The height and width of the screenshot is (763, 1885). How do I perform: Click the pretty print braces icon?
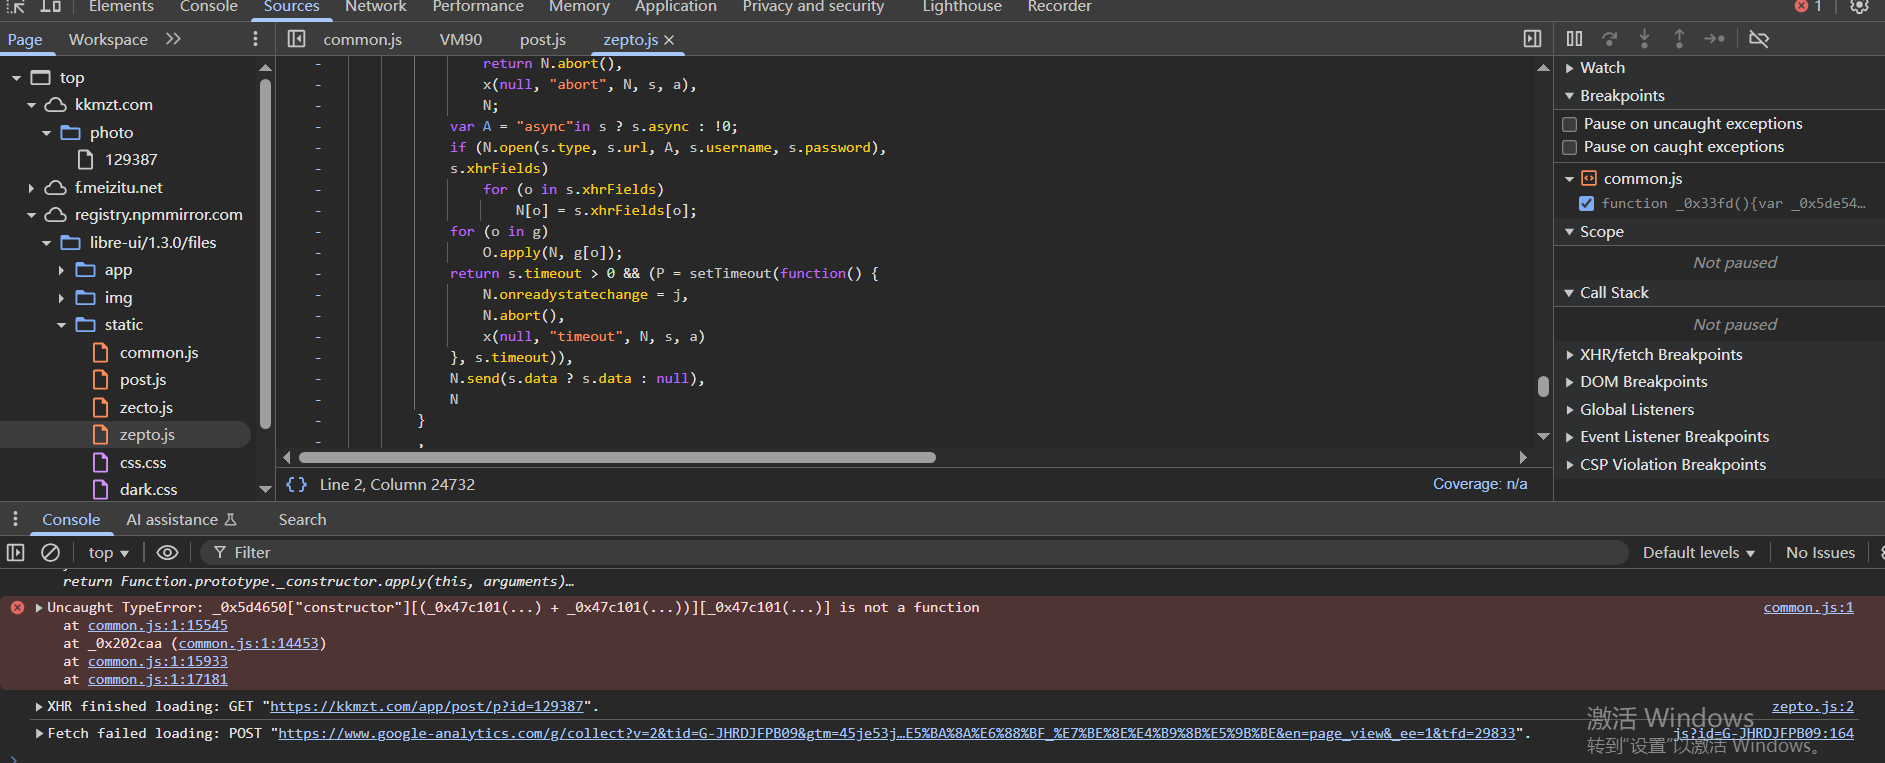point(296,485)
